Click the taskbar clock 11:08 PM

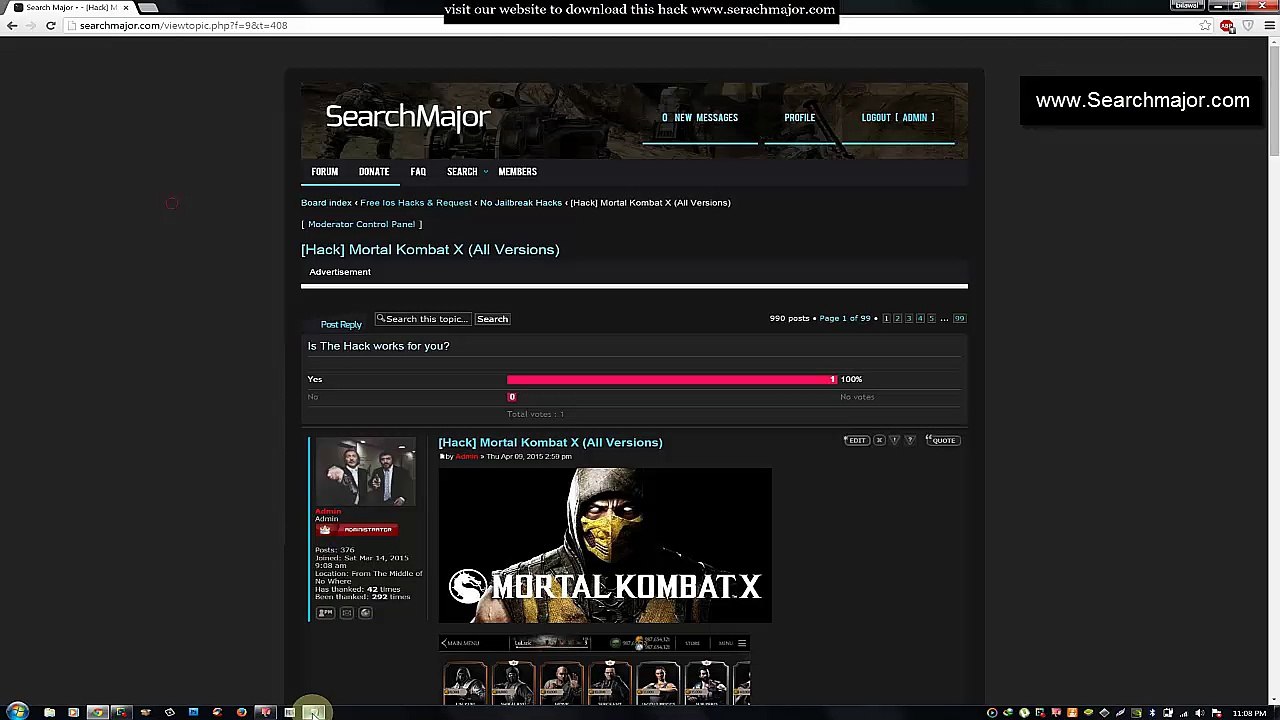(x=1250, y=713)
